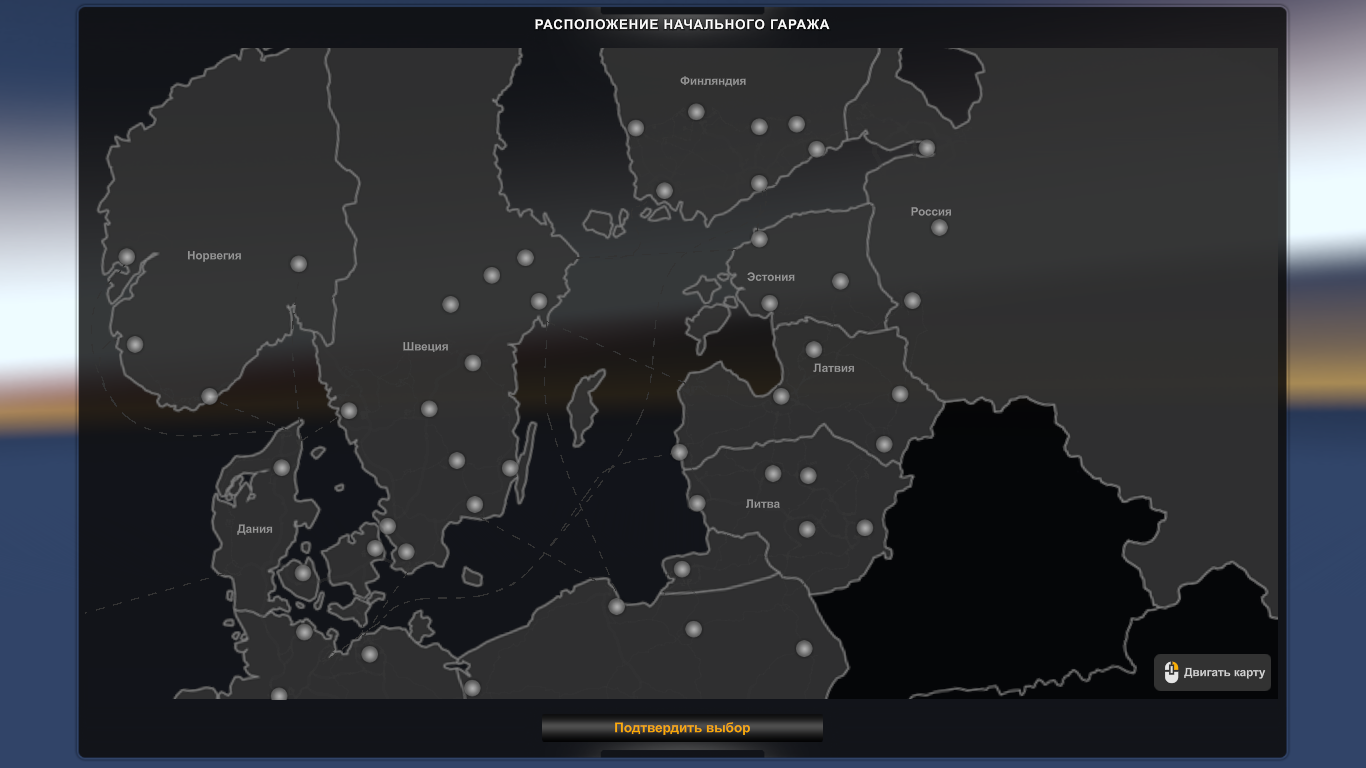Click the Латвия country label
Image resolution: width=1366 pixels, height=768 pixels.
pos(834,368)
